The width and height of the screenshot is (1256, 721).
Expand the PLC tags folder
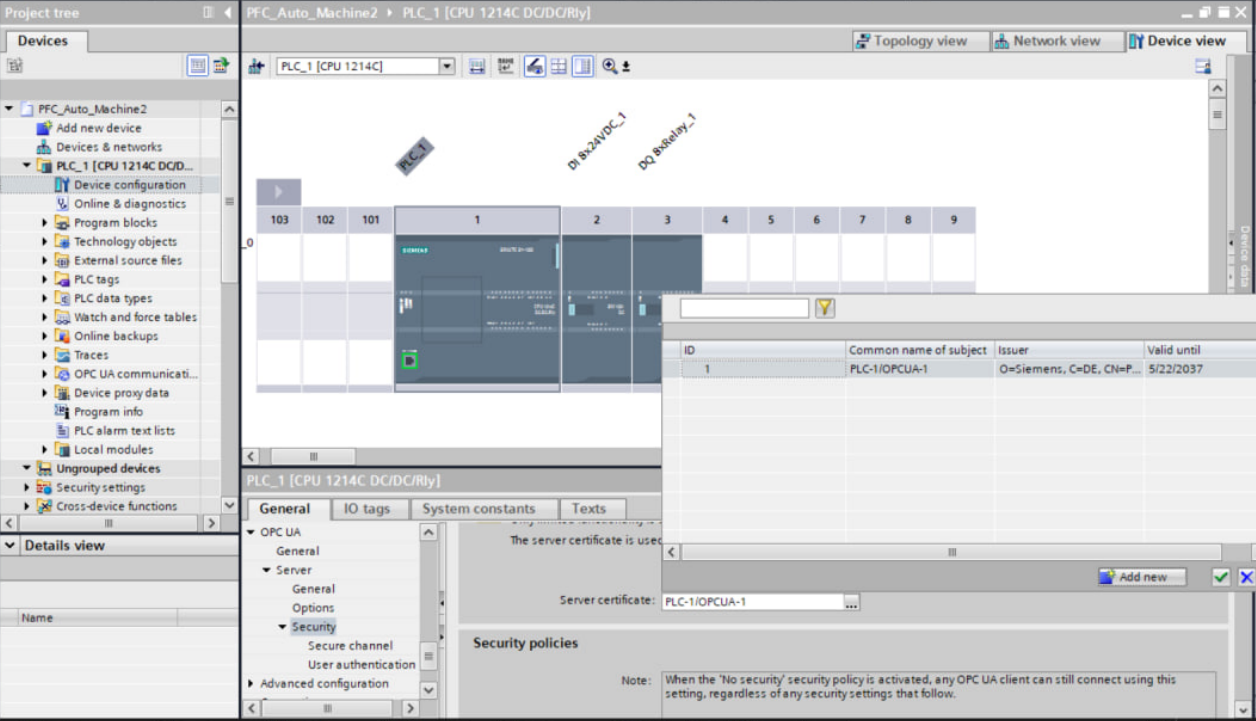(45, 280)
